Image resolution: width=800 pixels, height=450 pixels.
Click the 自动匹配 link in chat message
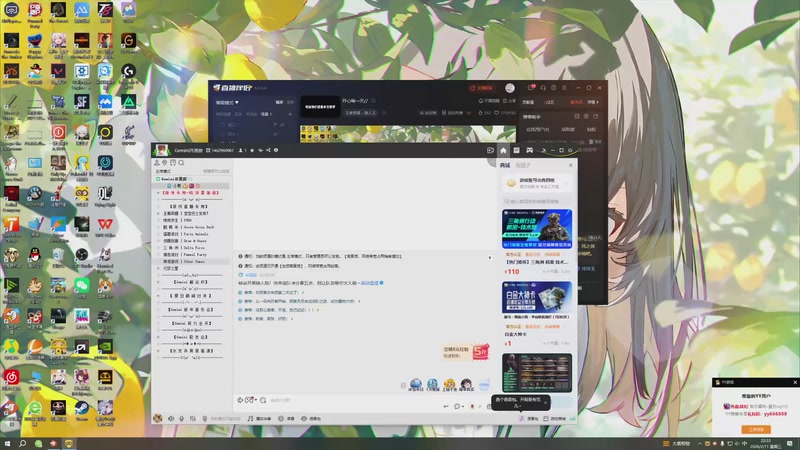[x=370, y=283]
